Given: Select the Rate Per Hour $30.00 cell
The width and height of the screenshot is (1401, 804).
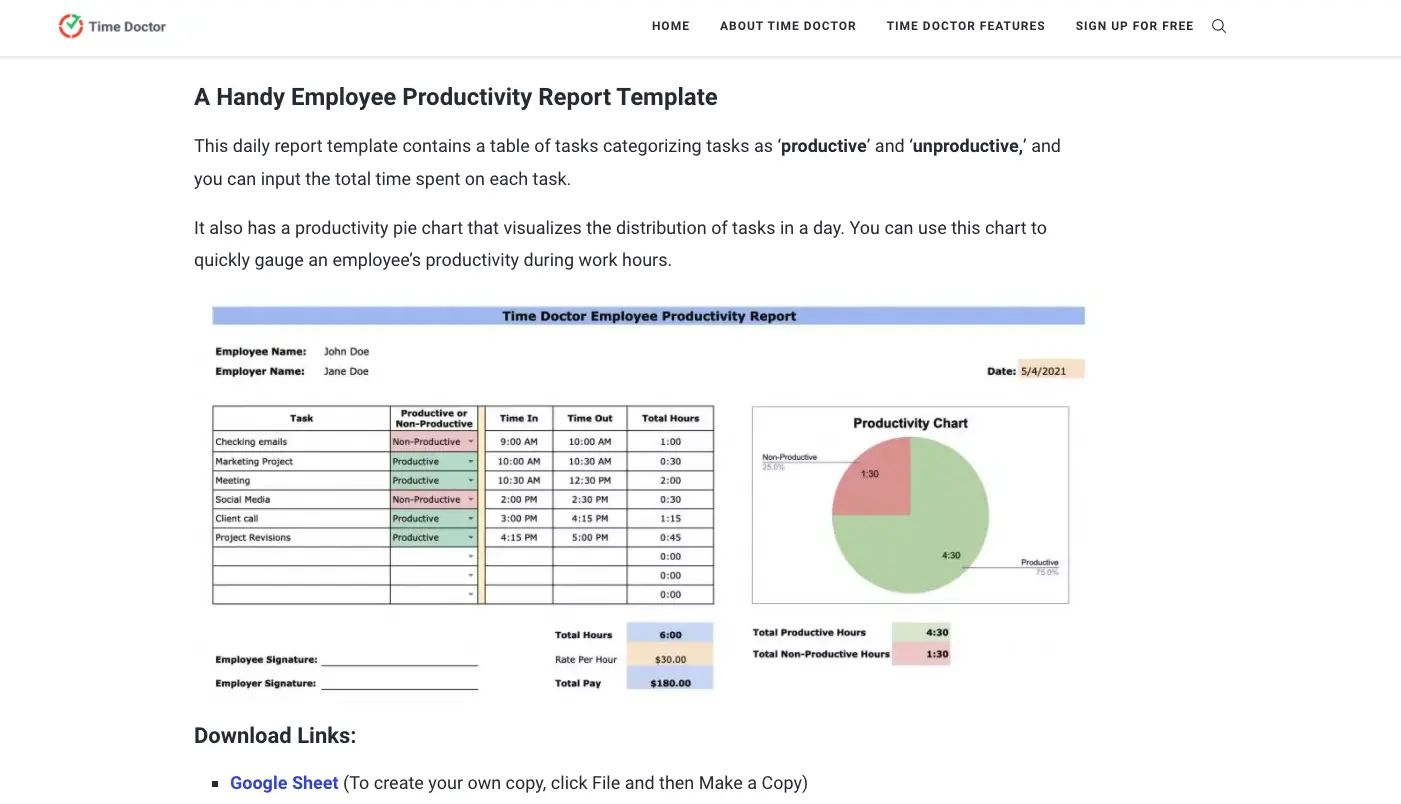Looking at the screenshot, I should (670, 658).
